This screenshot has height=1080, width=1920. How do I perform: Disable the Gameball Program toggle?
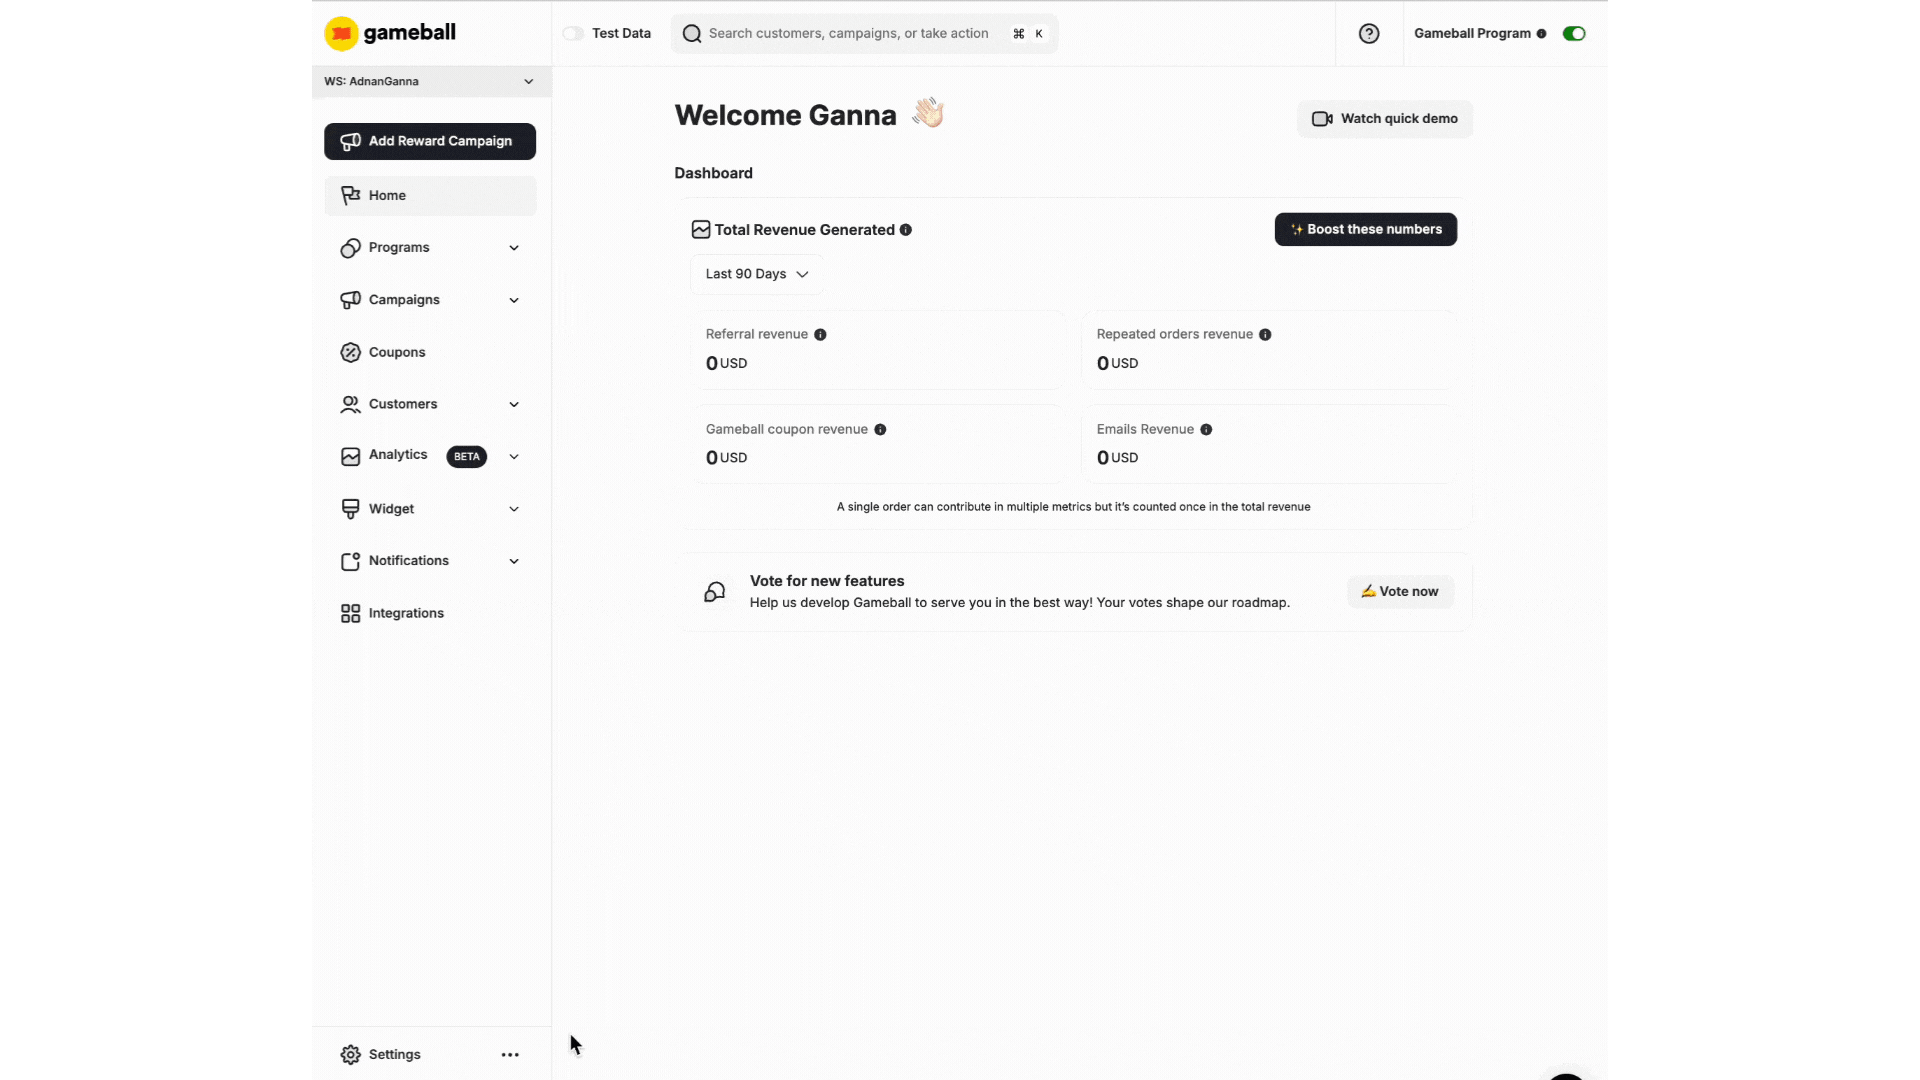pyautogui.click(x=1574, y=33)
